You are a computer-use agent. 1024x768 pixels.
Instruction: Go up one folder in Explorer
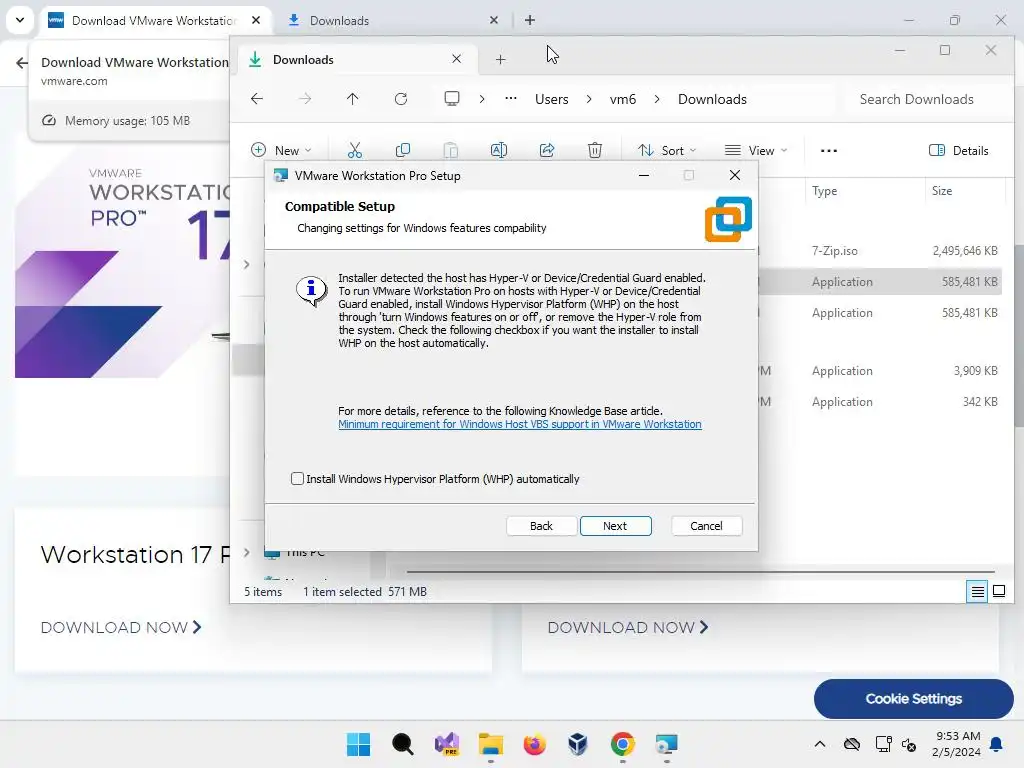pos(353,99)
